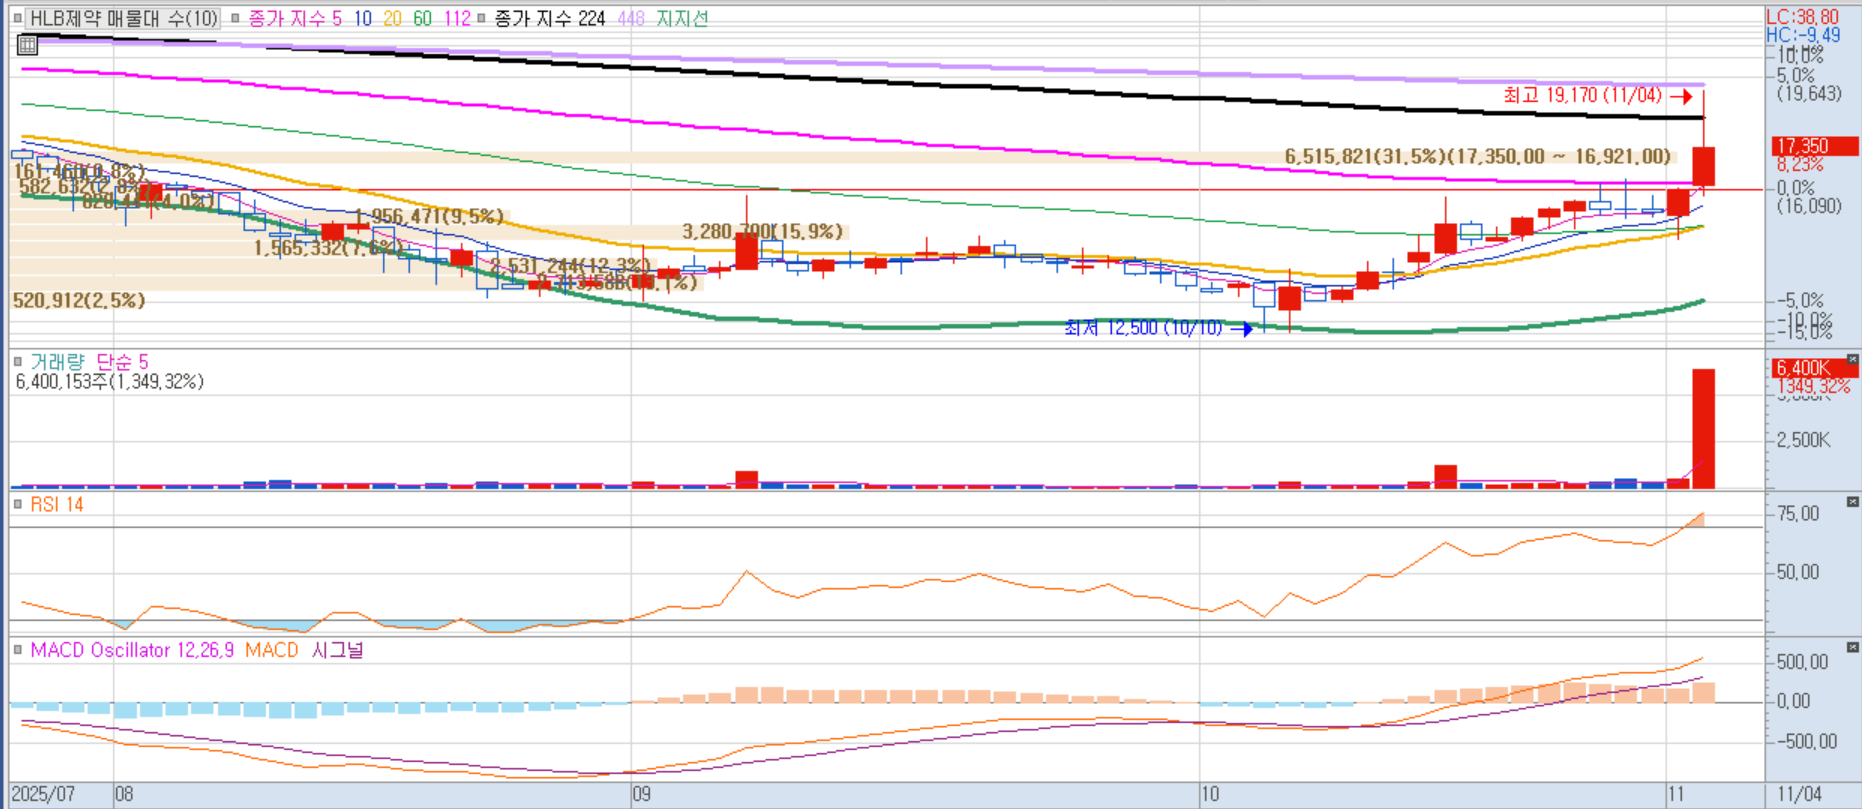Click the 최고 19,170 (11/04) high annotation
This screenshot has height=809, width=1862.
tap(1582, 95)
